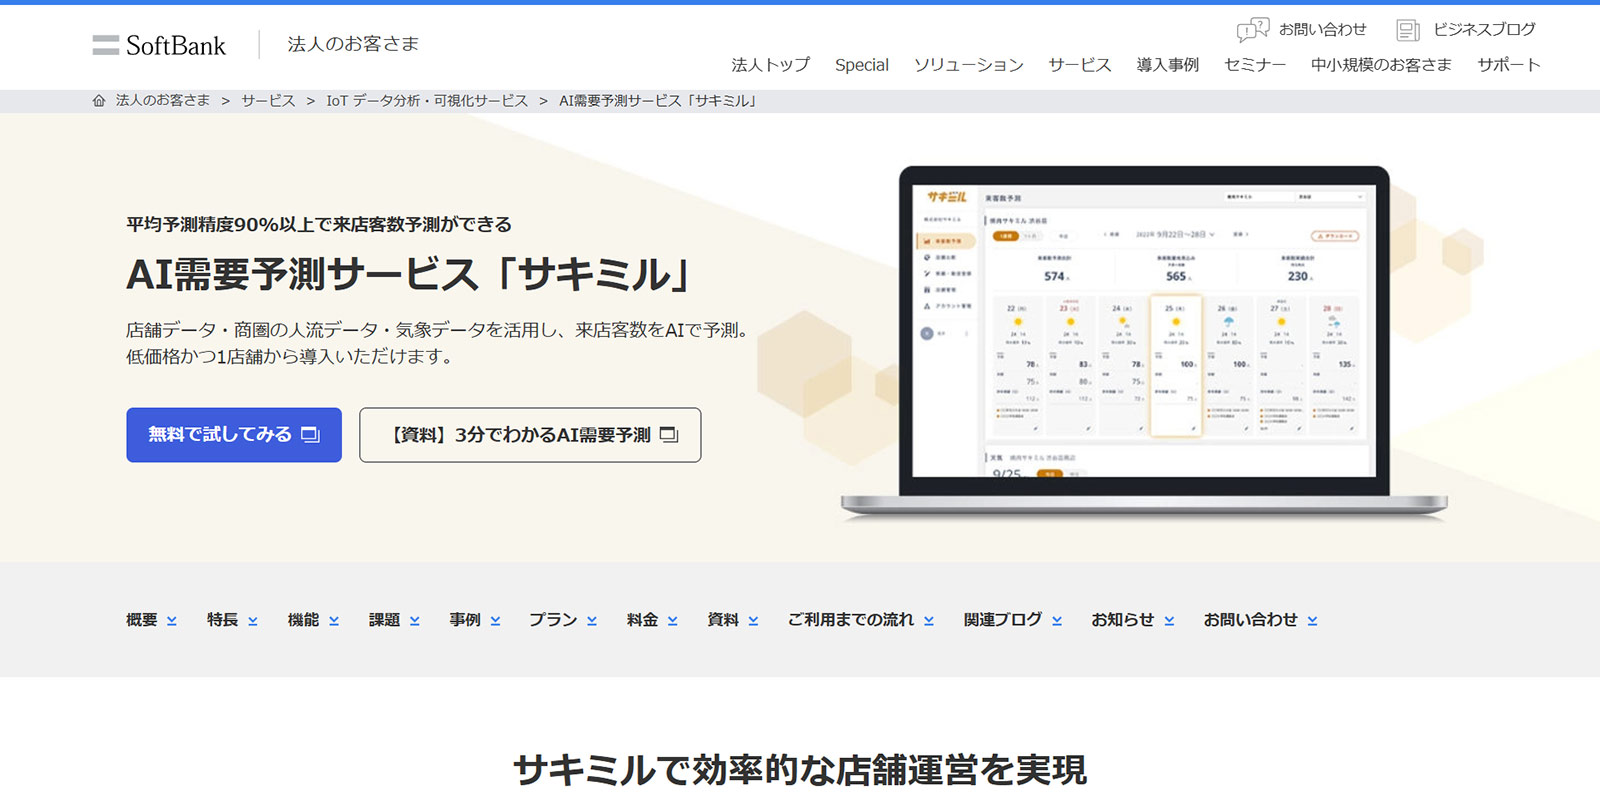Open サービス menu item in header
Screen dimensions: 1600x812
point(1079,65)
